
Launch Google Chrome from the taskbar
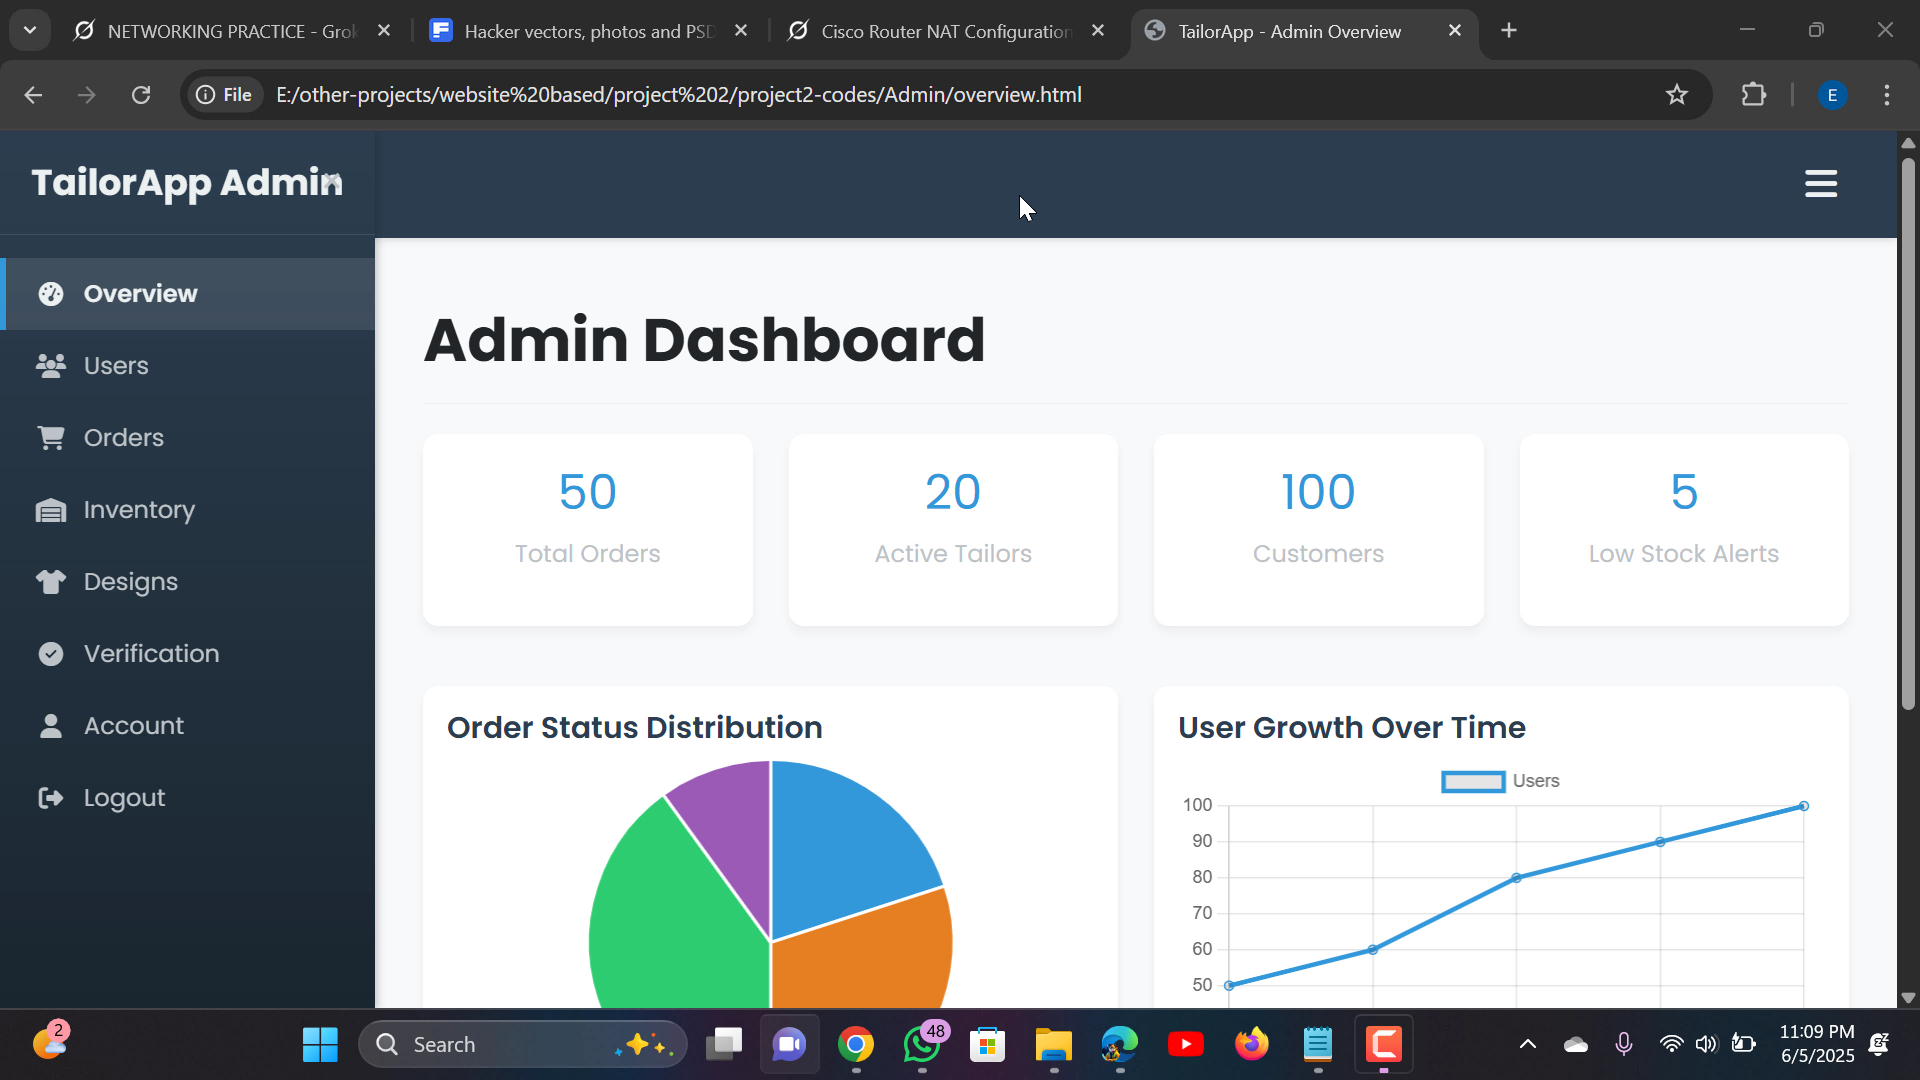click(x=856, y=1045)
